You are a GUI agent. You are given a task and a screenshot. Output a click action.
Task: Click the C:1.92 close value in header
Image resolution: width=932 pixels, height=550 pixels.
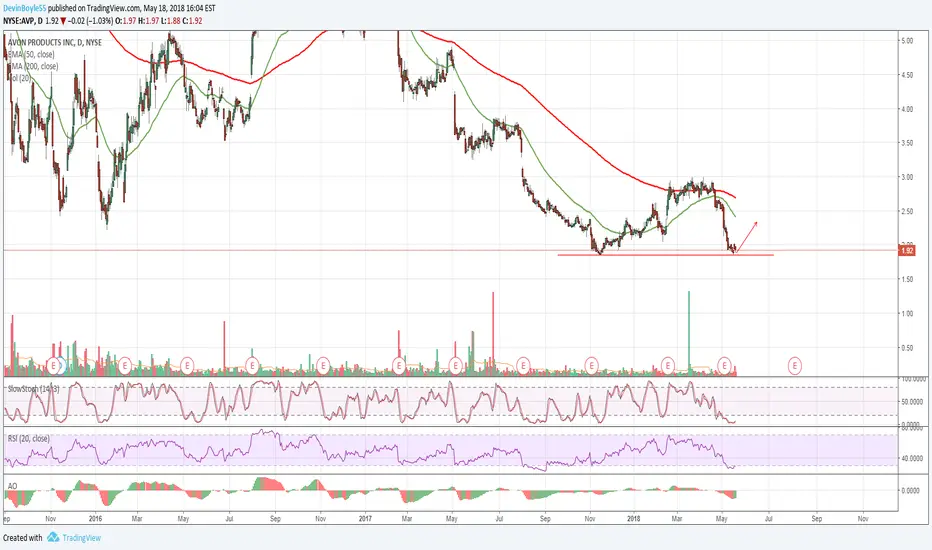[193, 21]
